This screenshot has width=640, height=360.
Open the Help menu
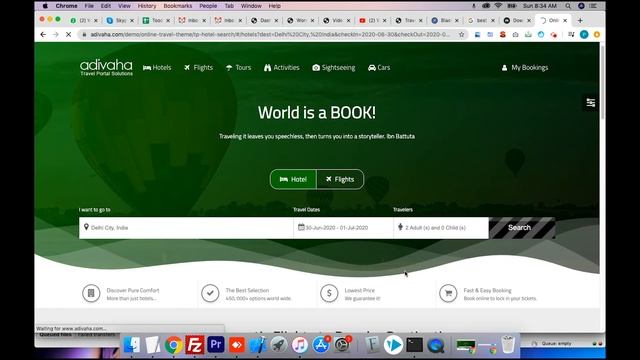click(x=274, y=6)
